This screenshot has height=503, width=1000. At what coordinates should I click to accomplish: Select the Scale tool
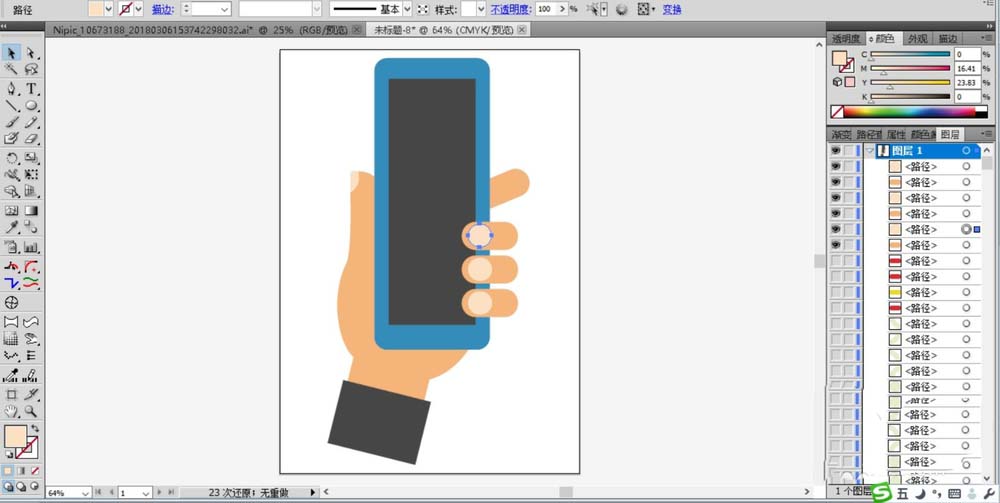tap(31, 157)
